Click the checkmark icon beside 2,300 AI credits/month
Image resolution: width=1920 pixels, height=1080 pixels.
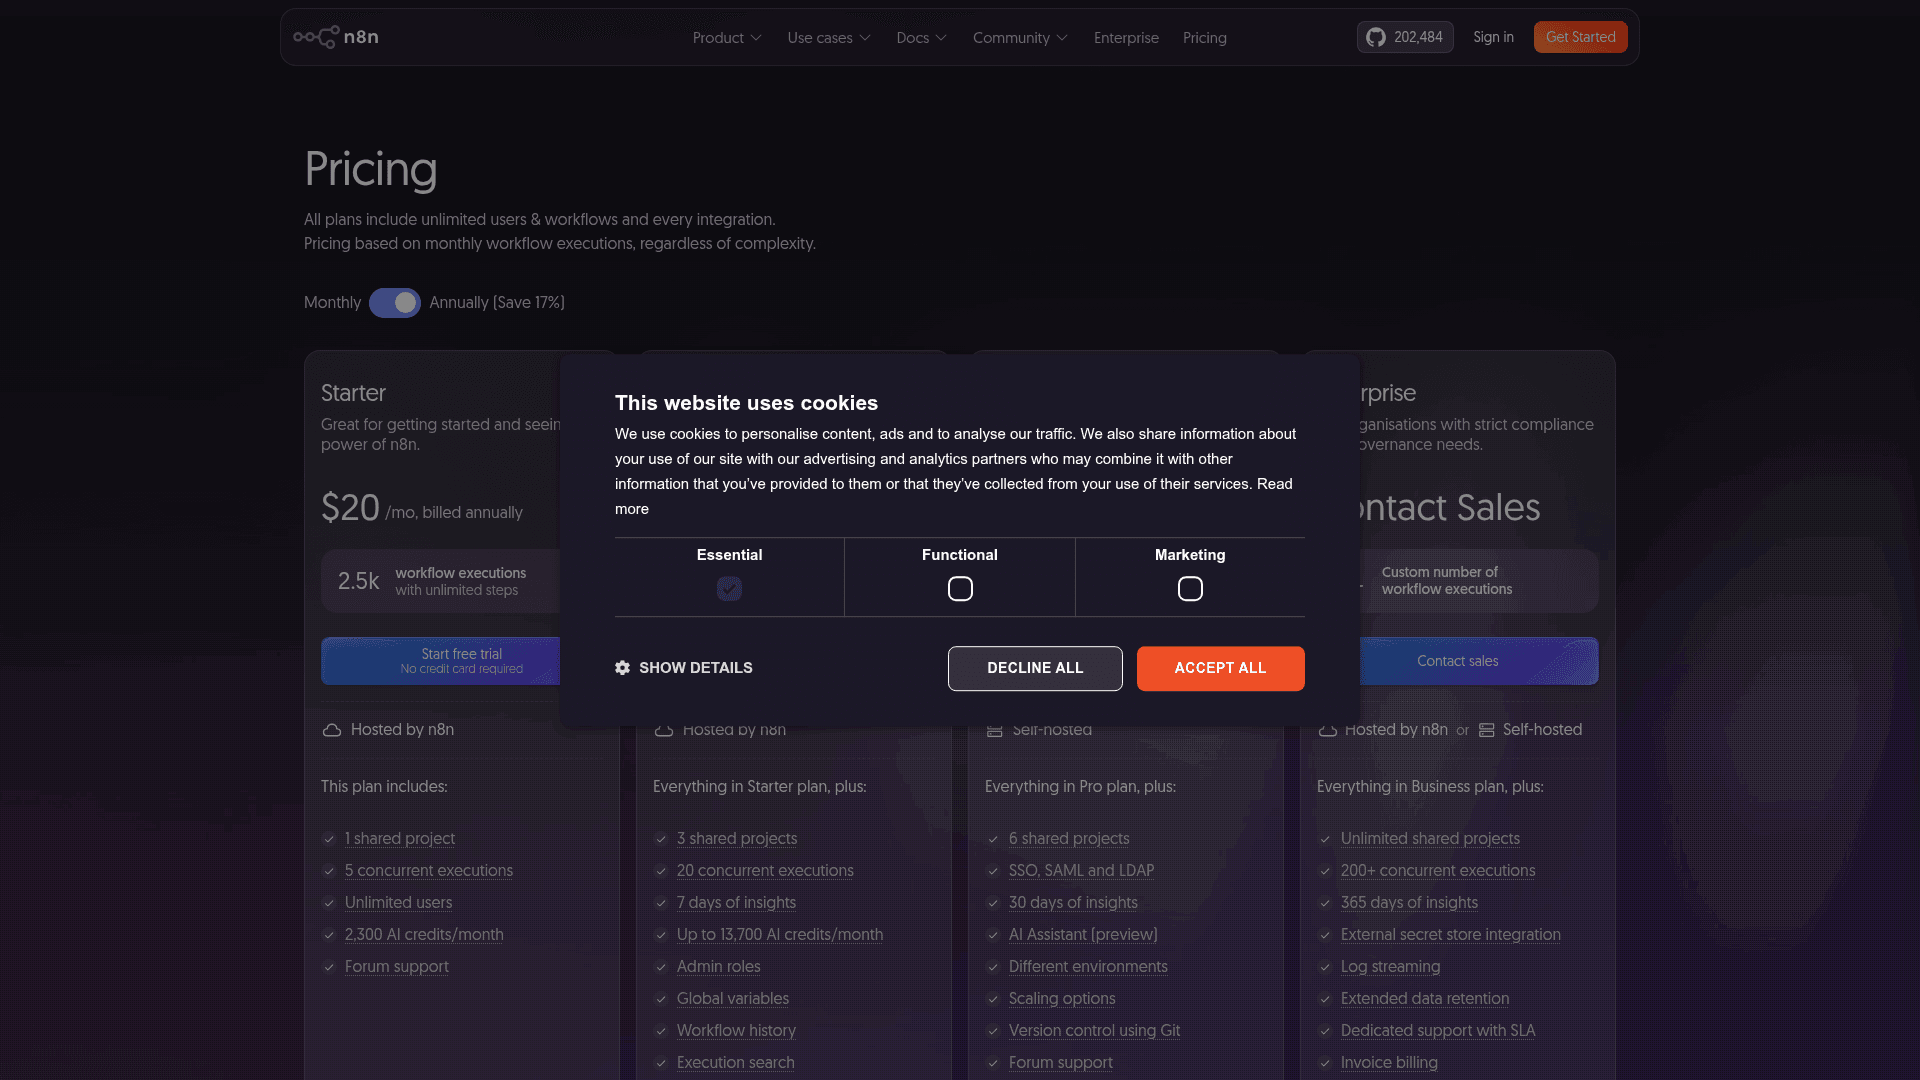[x=329, y=935]
